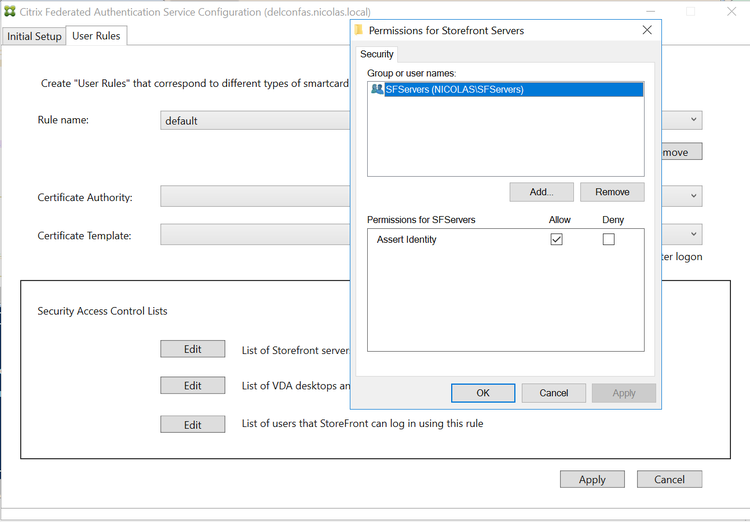The image size is (750, 522).
Task: Click Apply in the main Citrix FAS window
Action: tap(592, 479)
